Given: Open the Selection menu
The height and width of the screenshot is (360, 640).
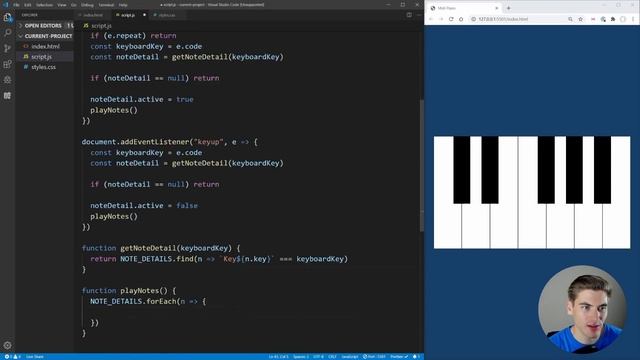Looking at the screenshot, I should click(44, 5).
